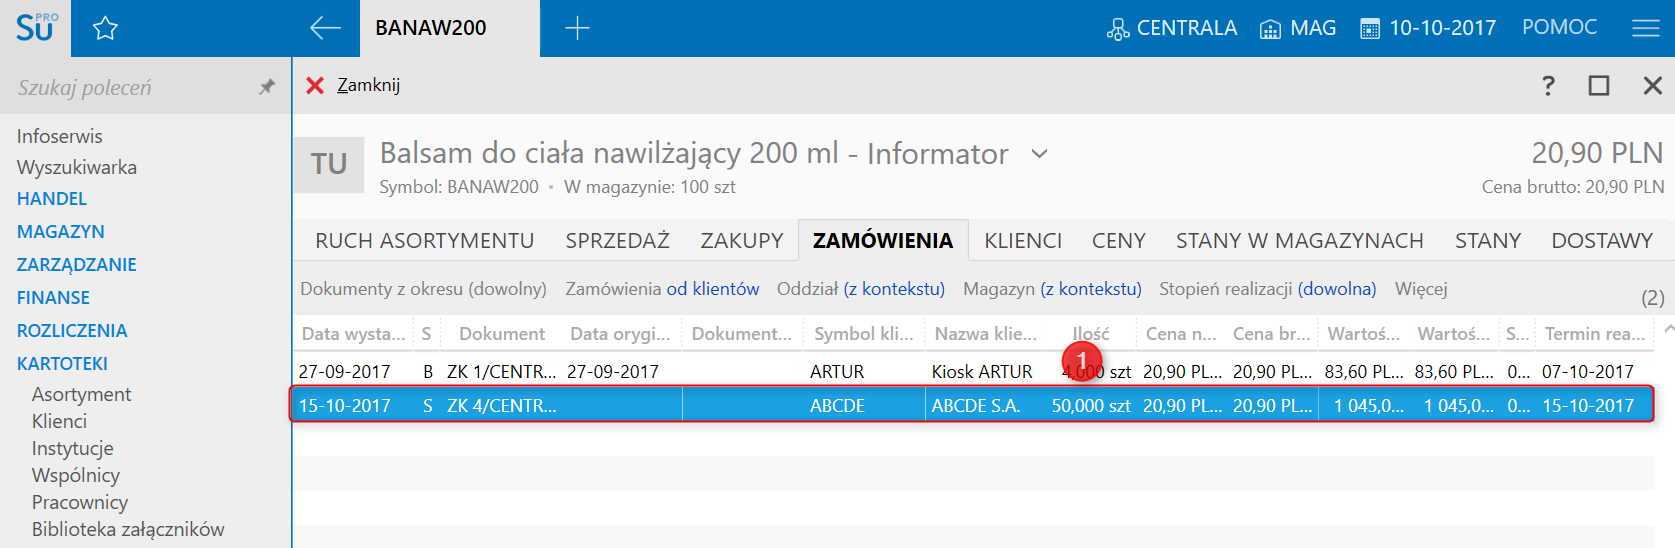Switch to the STANY W MAGAZYNACH tab
Image resolution: width=1675 pixels, height=548 pixels.
tap(1299, 240)
